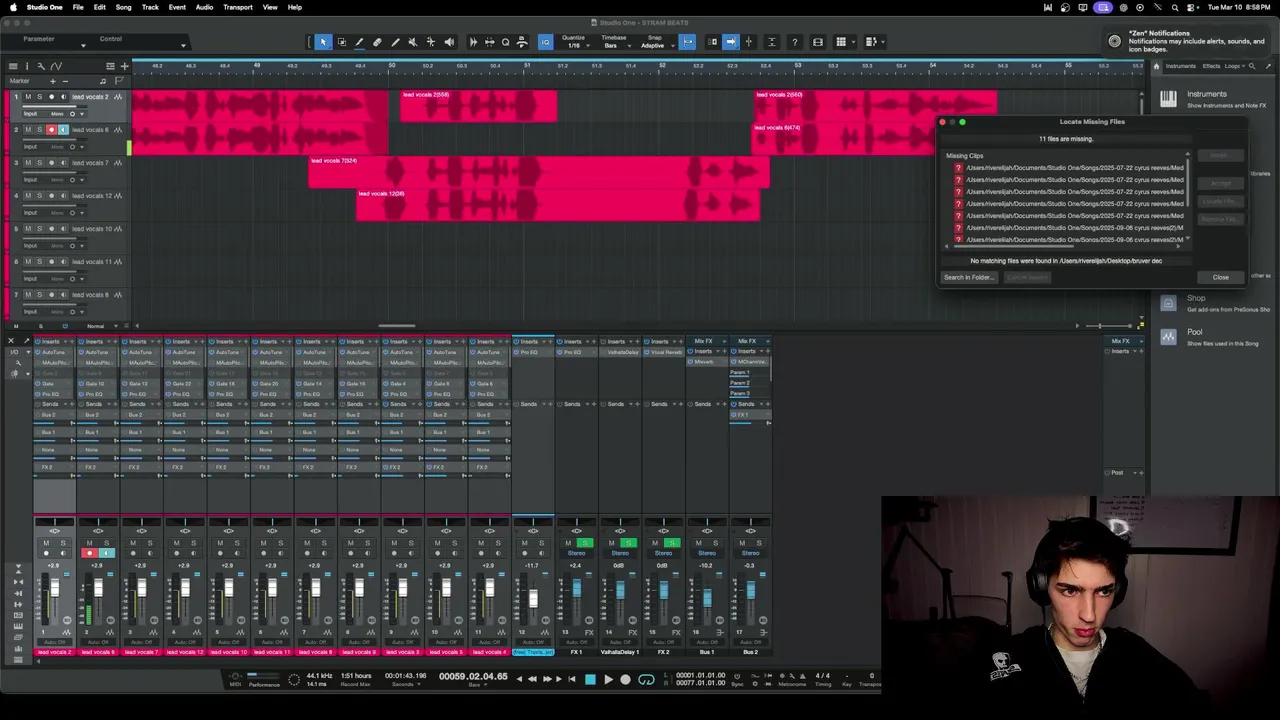Open the Song menu
Screen dimensions: 1280x720
123,7
